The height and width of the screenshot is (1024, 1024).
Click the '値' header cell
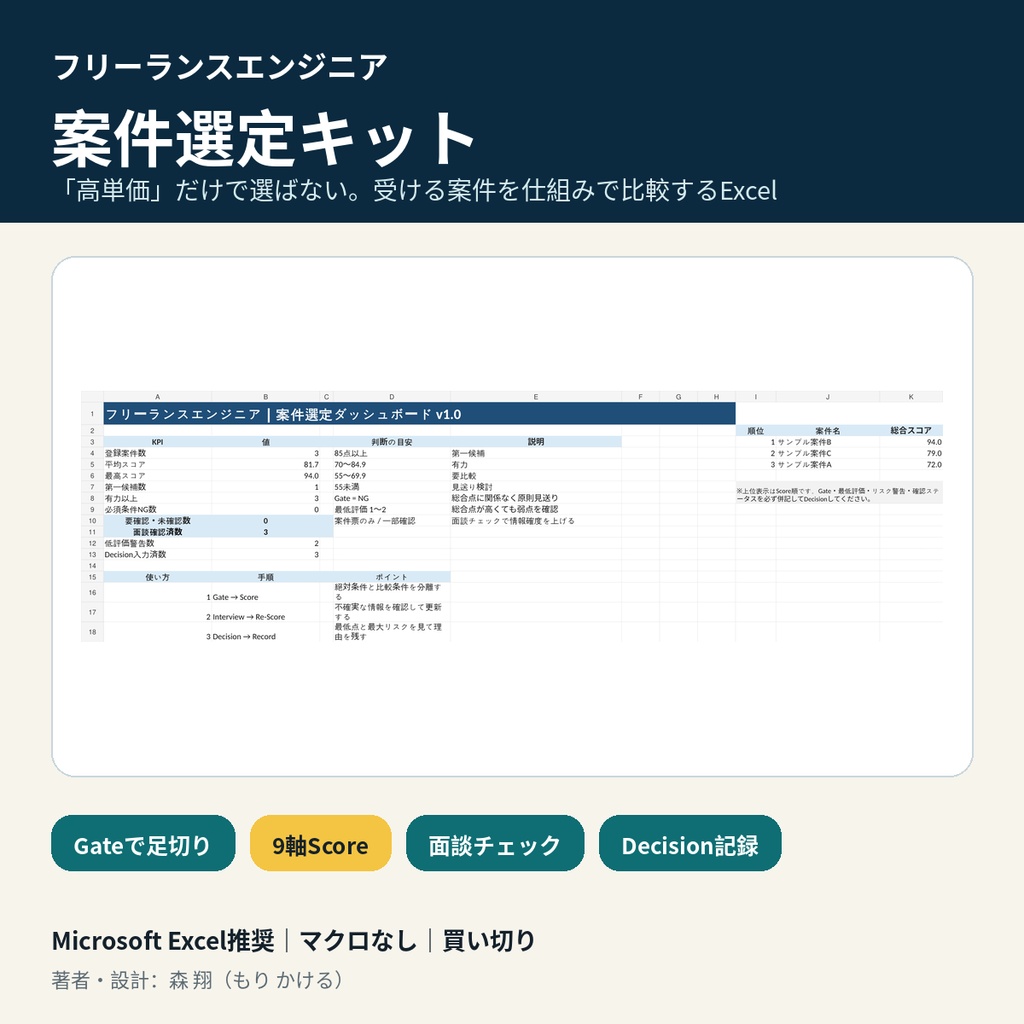(x=266, y=442)
